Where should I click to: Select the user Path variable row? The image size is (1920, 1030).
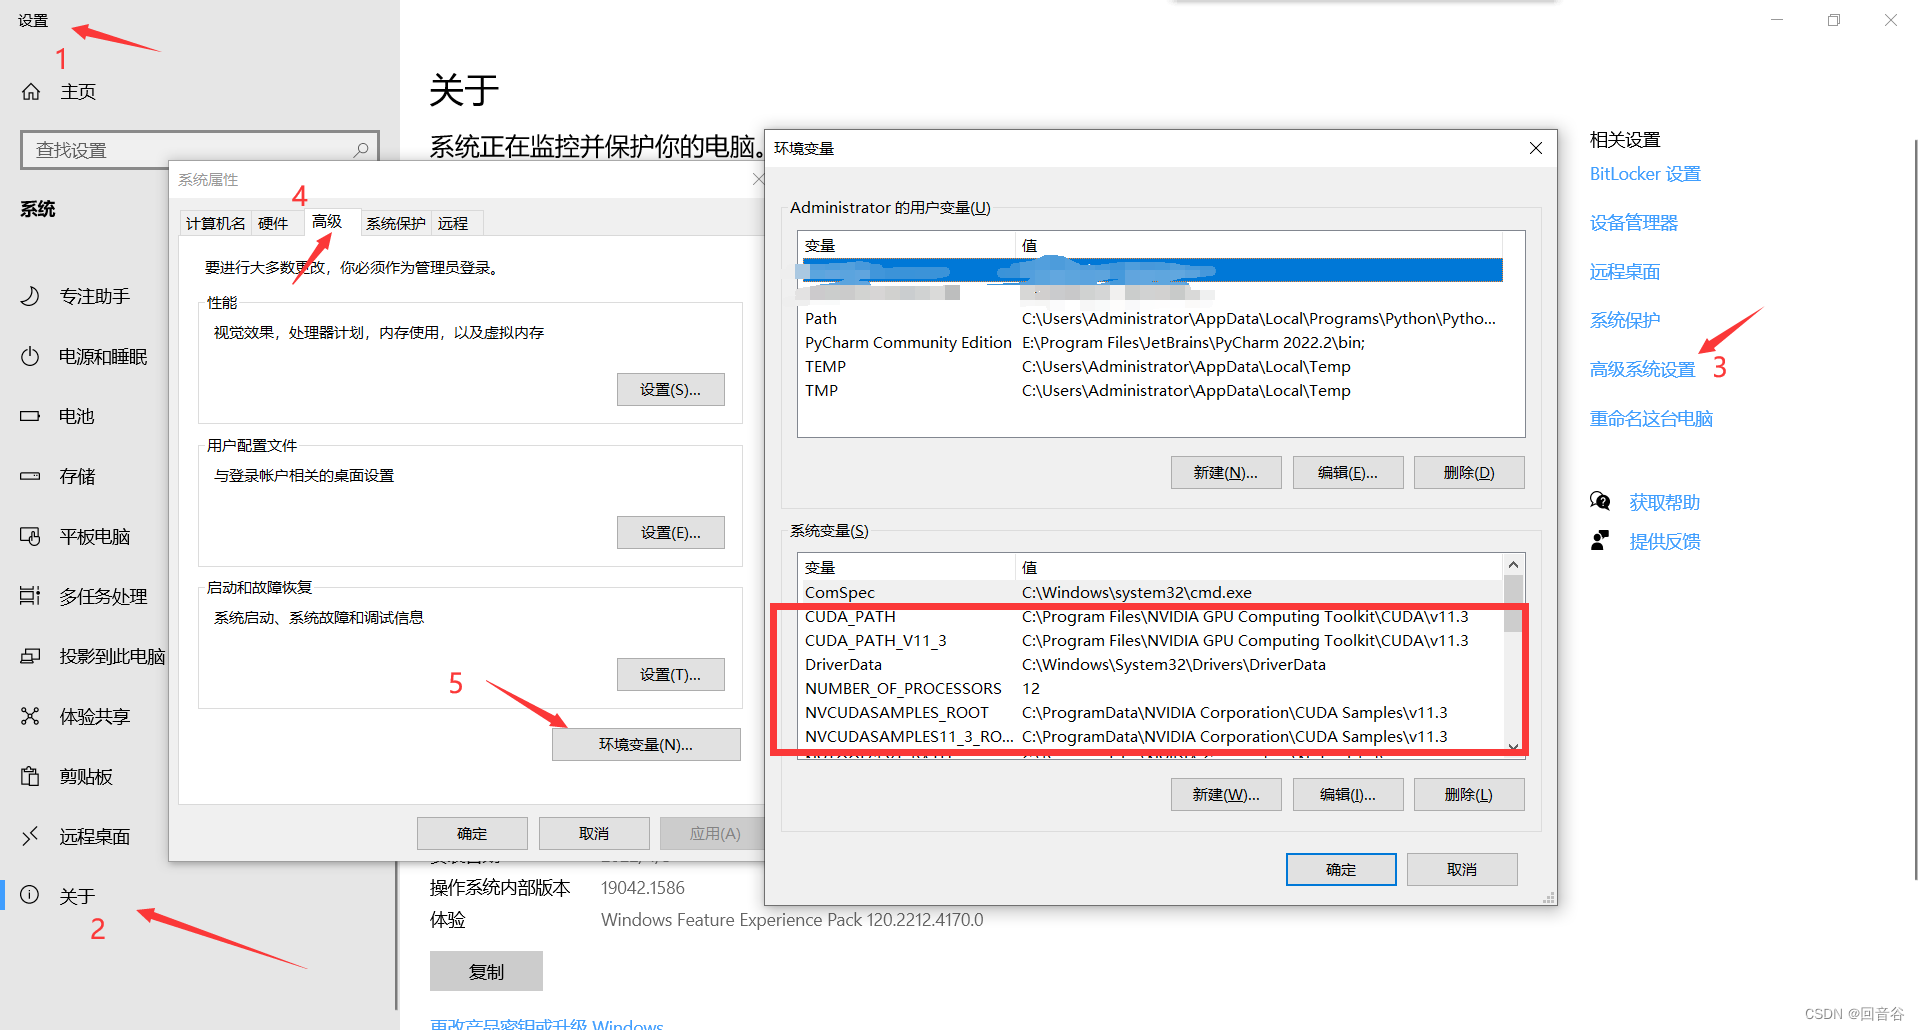[x=1152, y=319]
